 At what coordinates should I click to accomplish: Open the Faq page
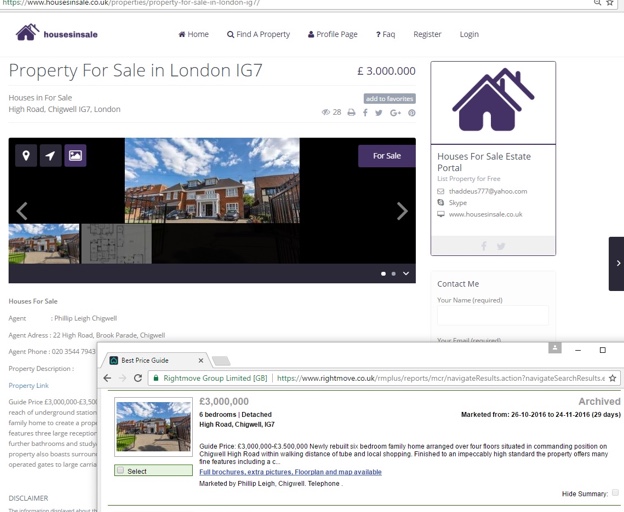(385, 34)
